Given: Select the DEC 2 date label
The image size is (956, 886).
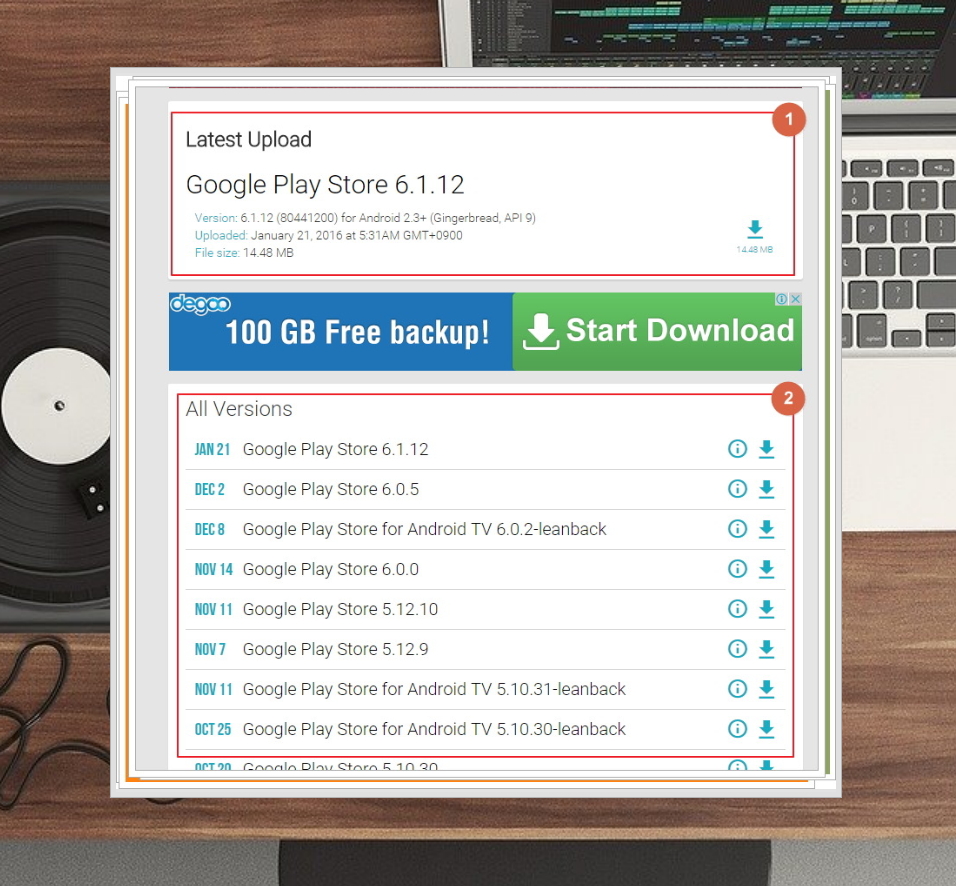Looking at the screenshot, I should 210,489.
